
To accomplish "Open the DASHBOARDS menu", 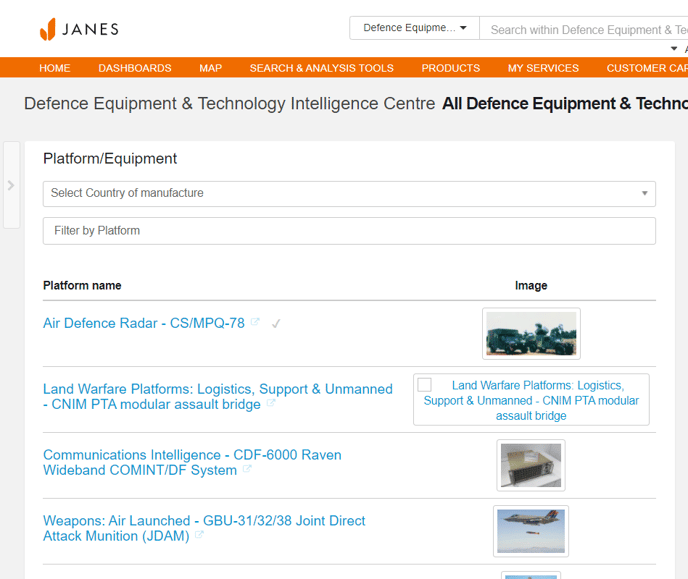I will click(135, 68).
